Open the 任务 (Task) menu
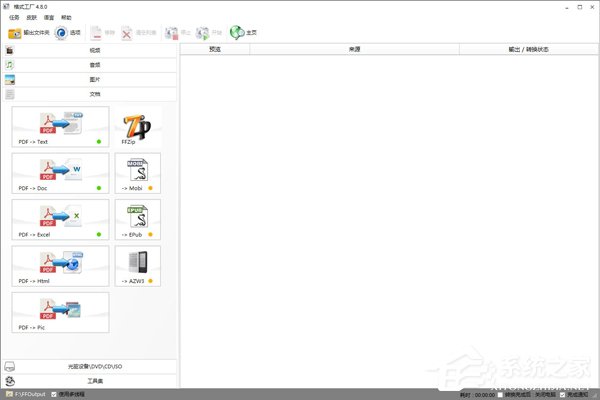The height and width of the screenshot is (400, 600). coord(14,18)
